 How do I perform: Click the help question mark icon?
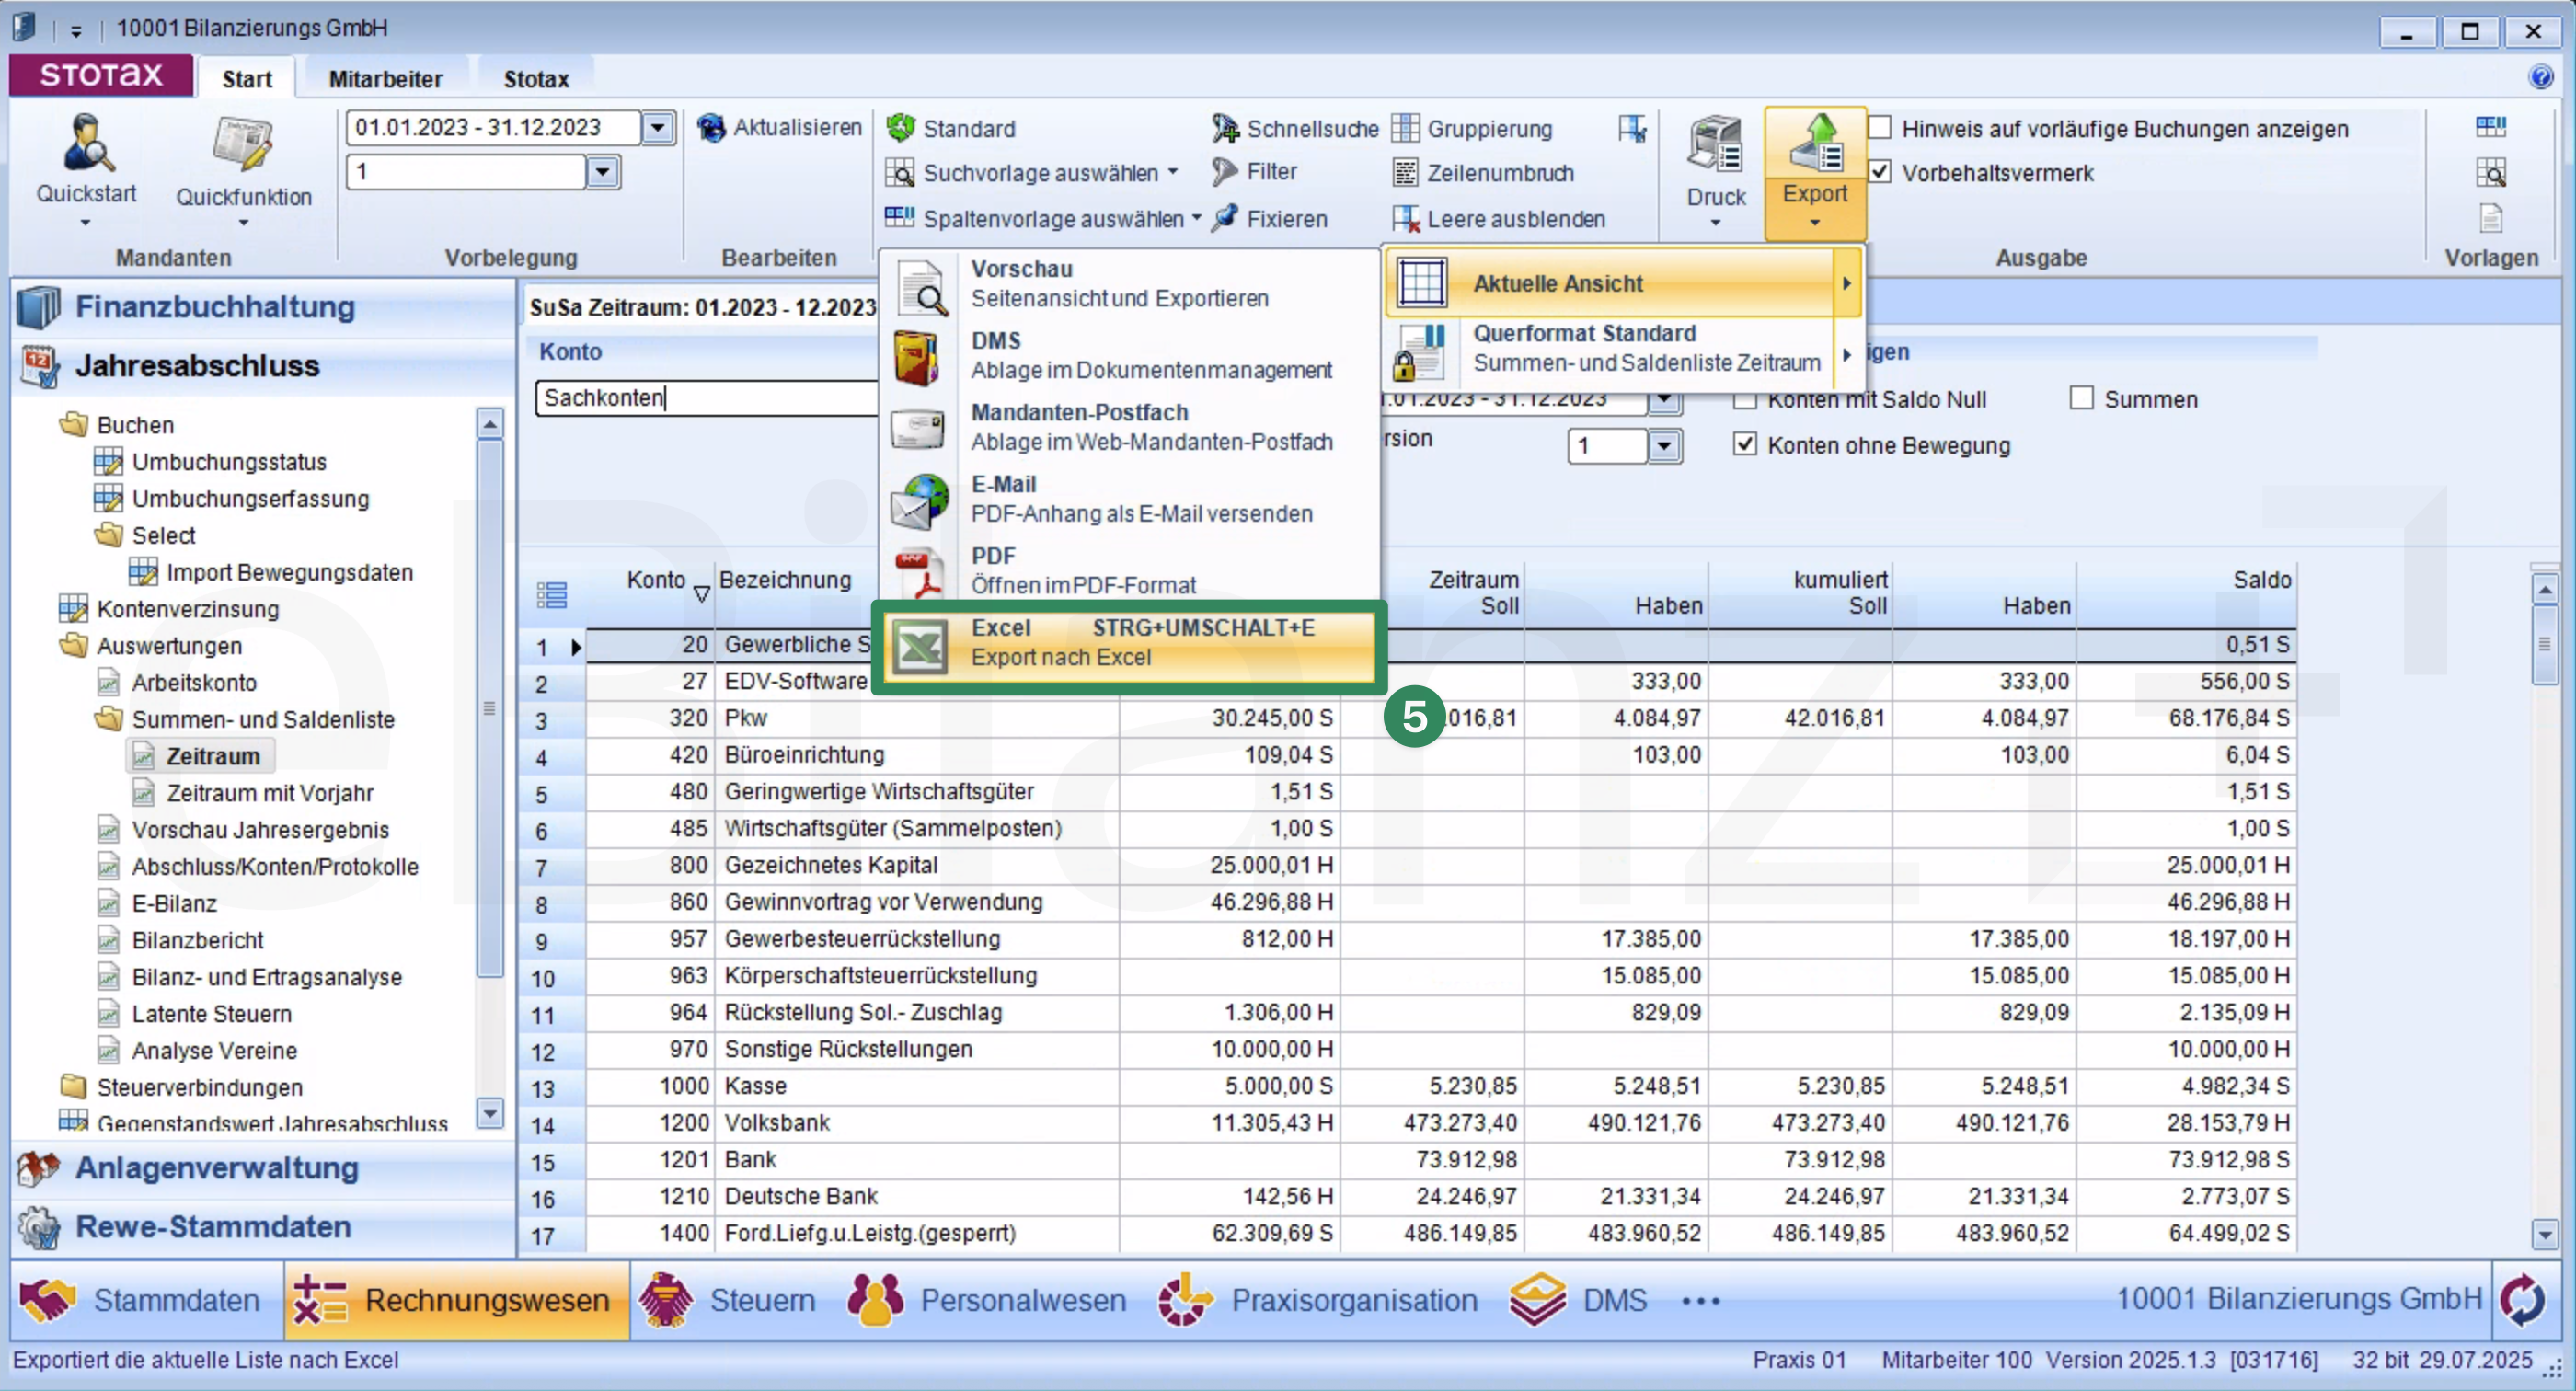click(2541, 77)
